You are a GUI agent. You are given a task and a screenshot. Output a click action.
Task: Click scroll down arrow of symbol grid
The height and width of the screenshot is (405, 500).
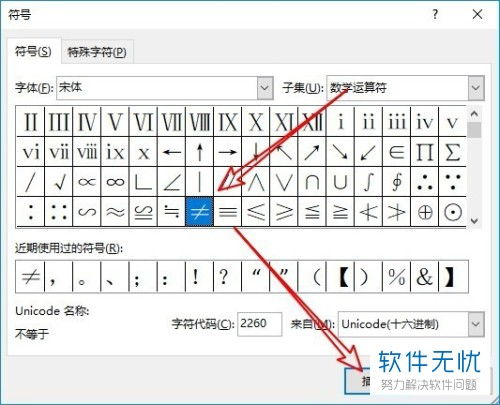coord(474,220)
